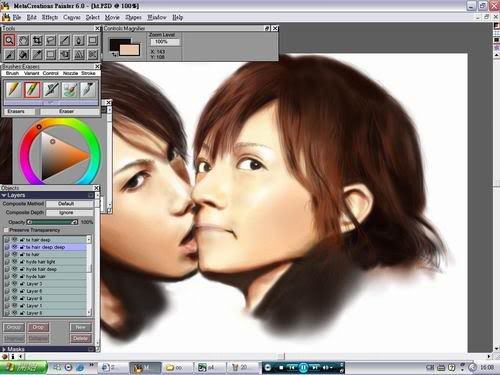Viewport: 500px width, 375px height.
Task: Toggle visibility of 'hyde hair' layer
Action: [15, 276]
